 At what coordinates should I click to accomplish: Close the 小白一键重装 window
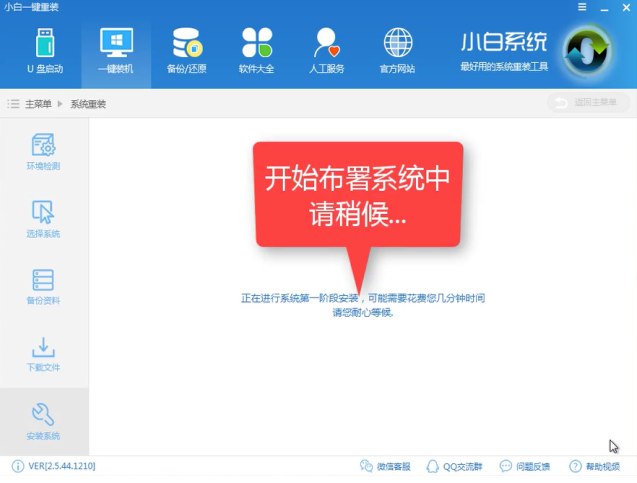(x=626, y=7)
